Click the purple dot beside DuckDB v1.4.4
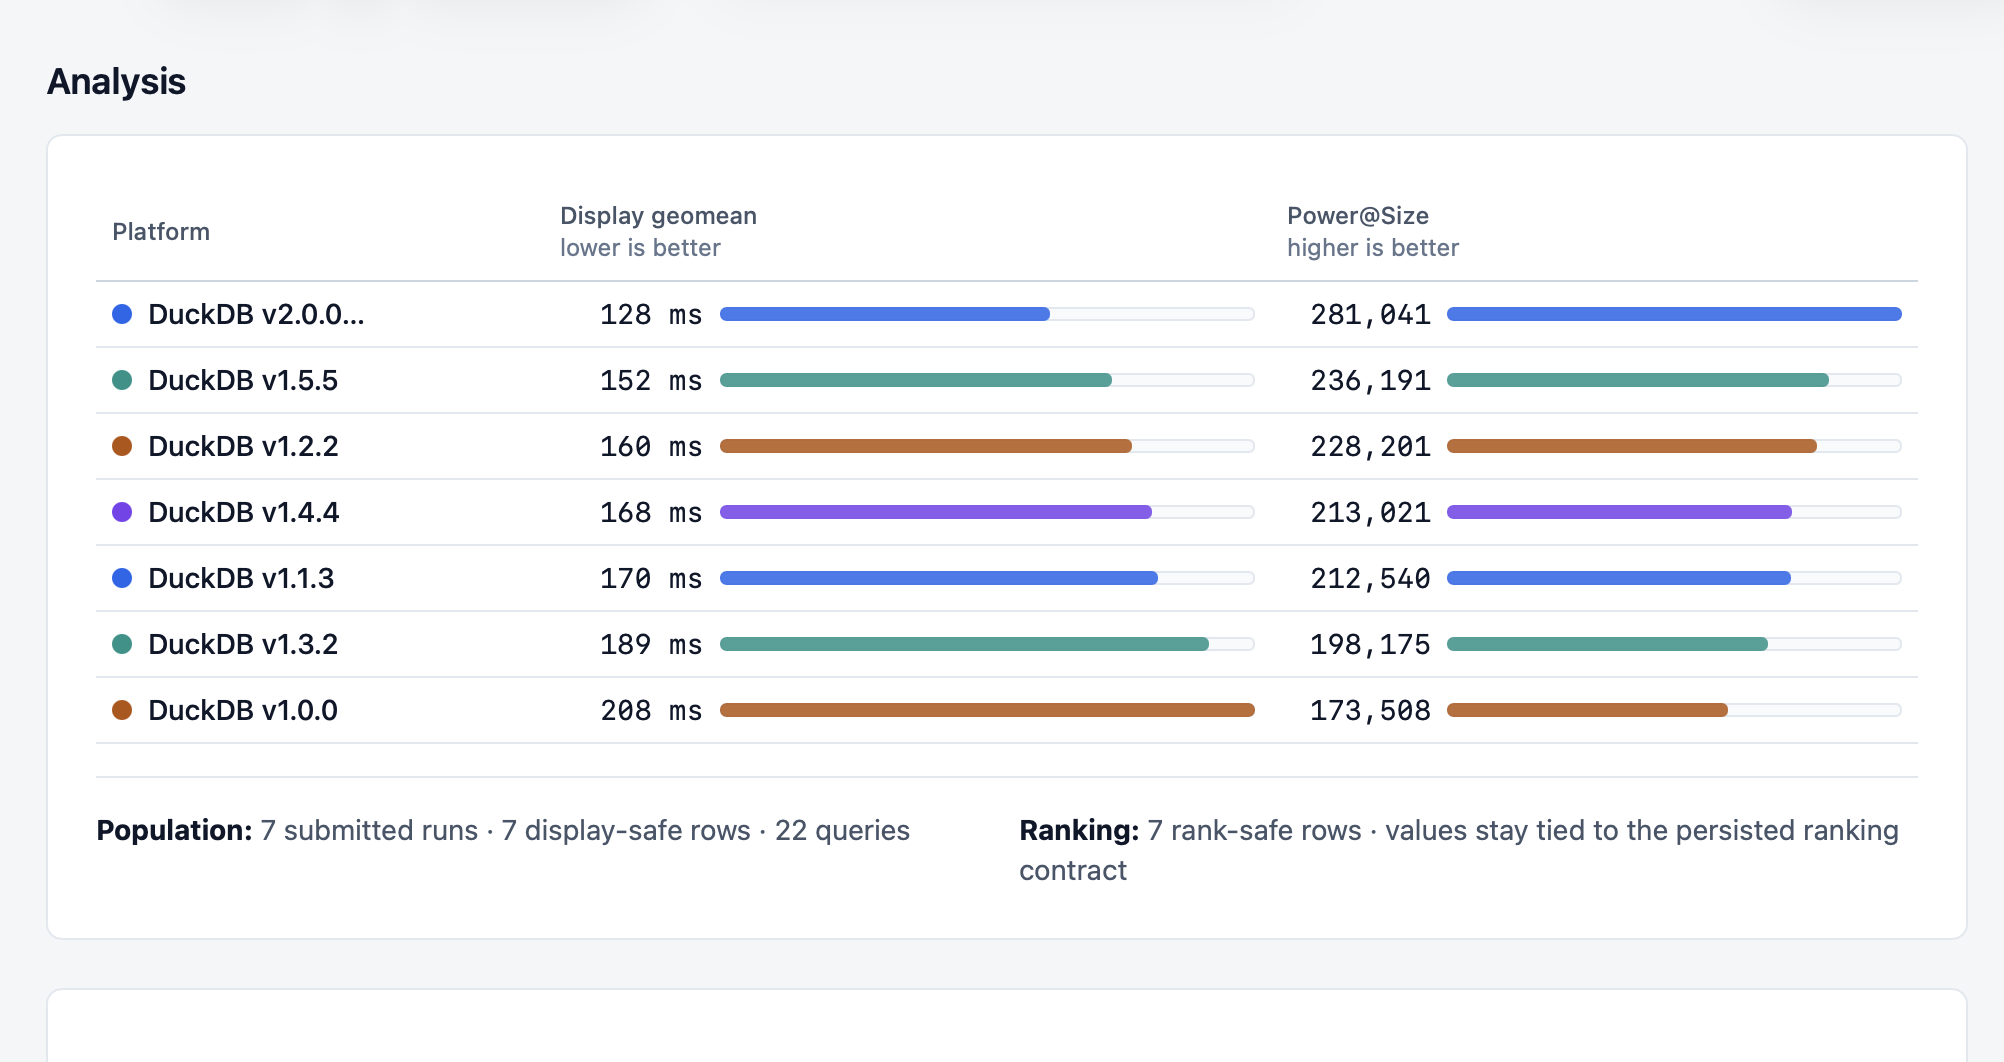This screenshot has height=1062, width=2004. click(x=122, y=512)
